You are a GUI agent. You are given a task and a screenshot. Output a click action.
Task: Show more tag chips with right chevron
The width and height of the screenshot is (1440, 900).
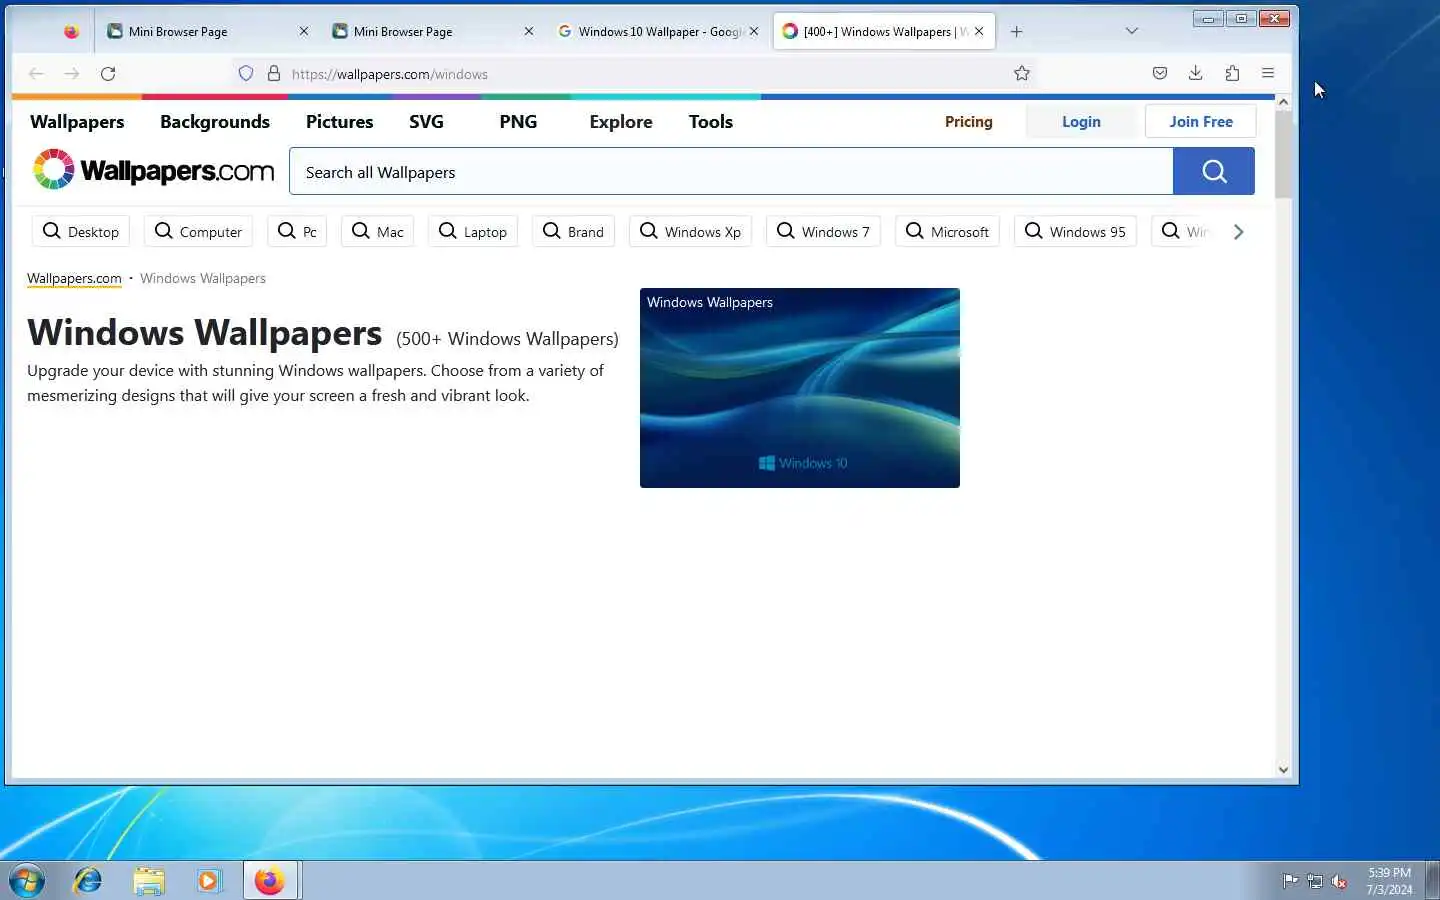point(1238,231)
